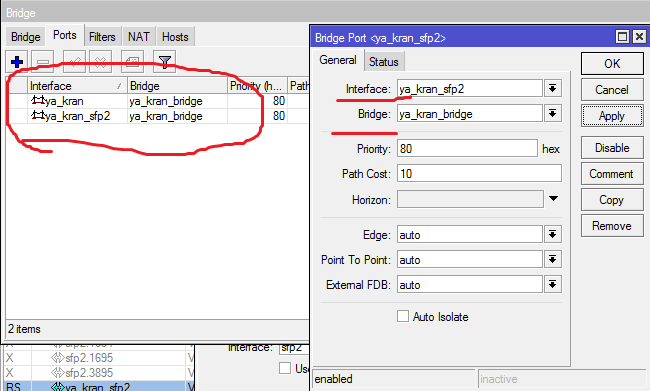This screenshot has width=650, height=391.
Task: Sort by the Priority column header
Action: point(257,85)
